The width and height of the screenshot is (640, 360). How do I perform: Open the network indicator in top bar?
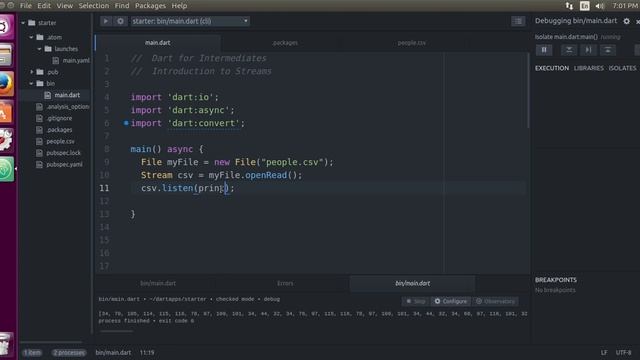point(569,6)
